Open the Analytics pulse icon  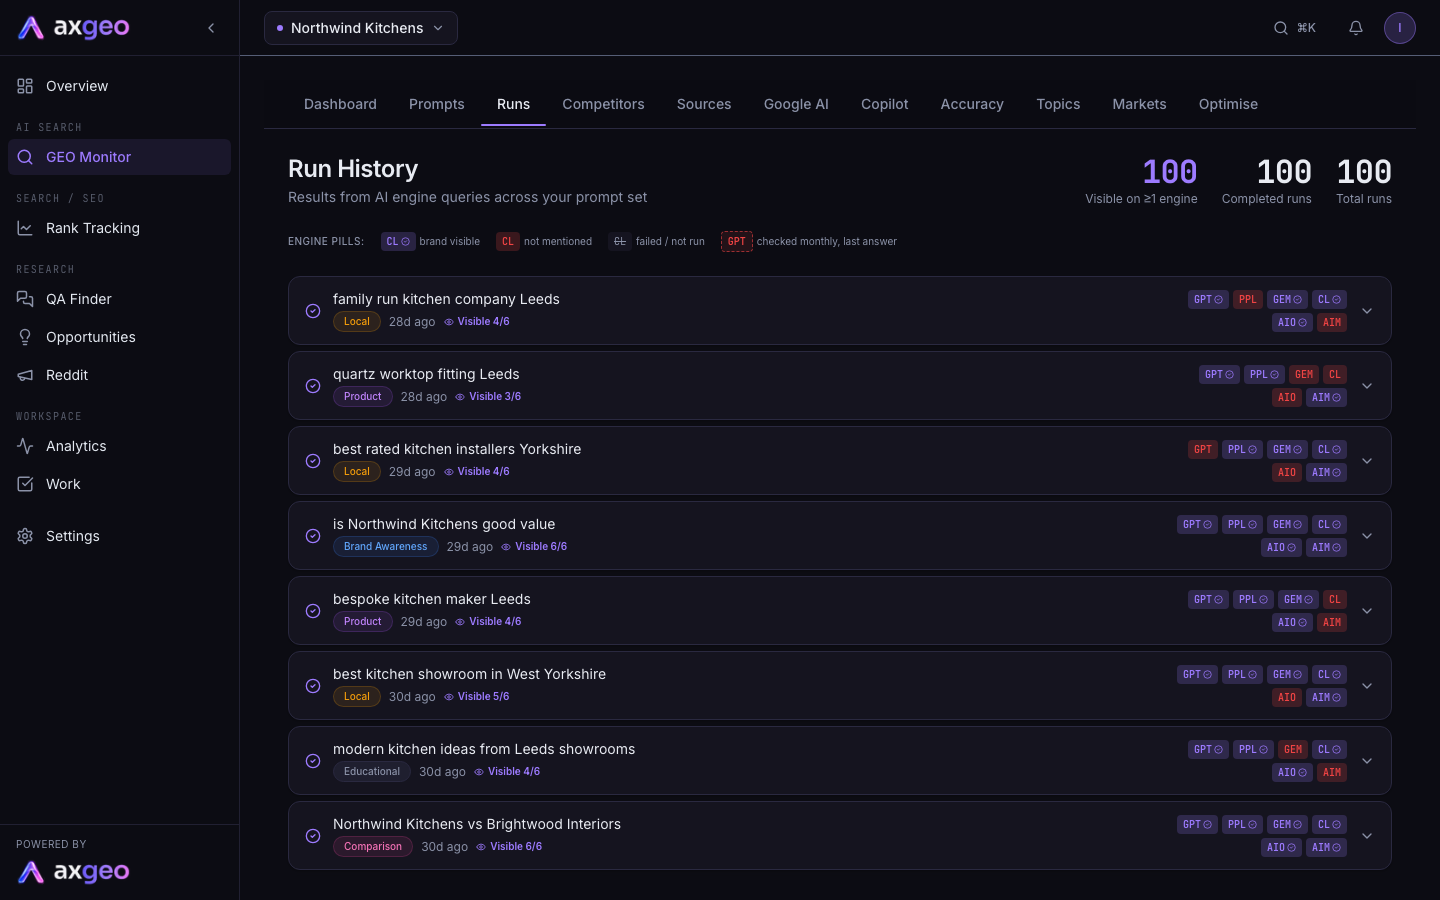click(x=25, y=446)
